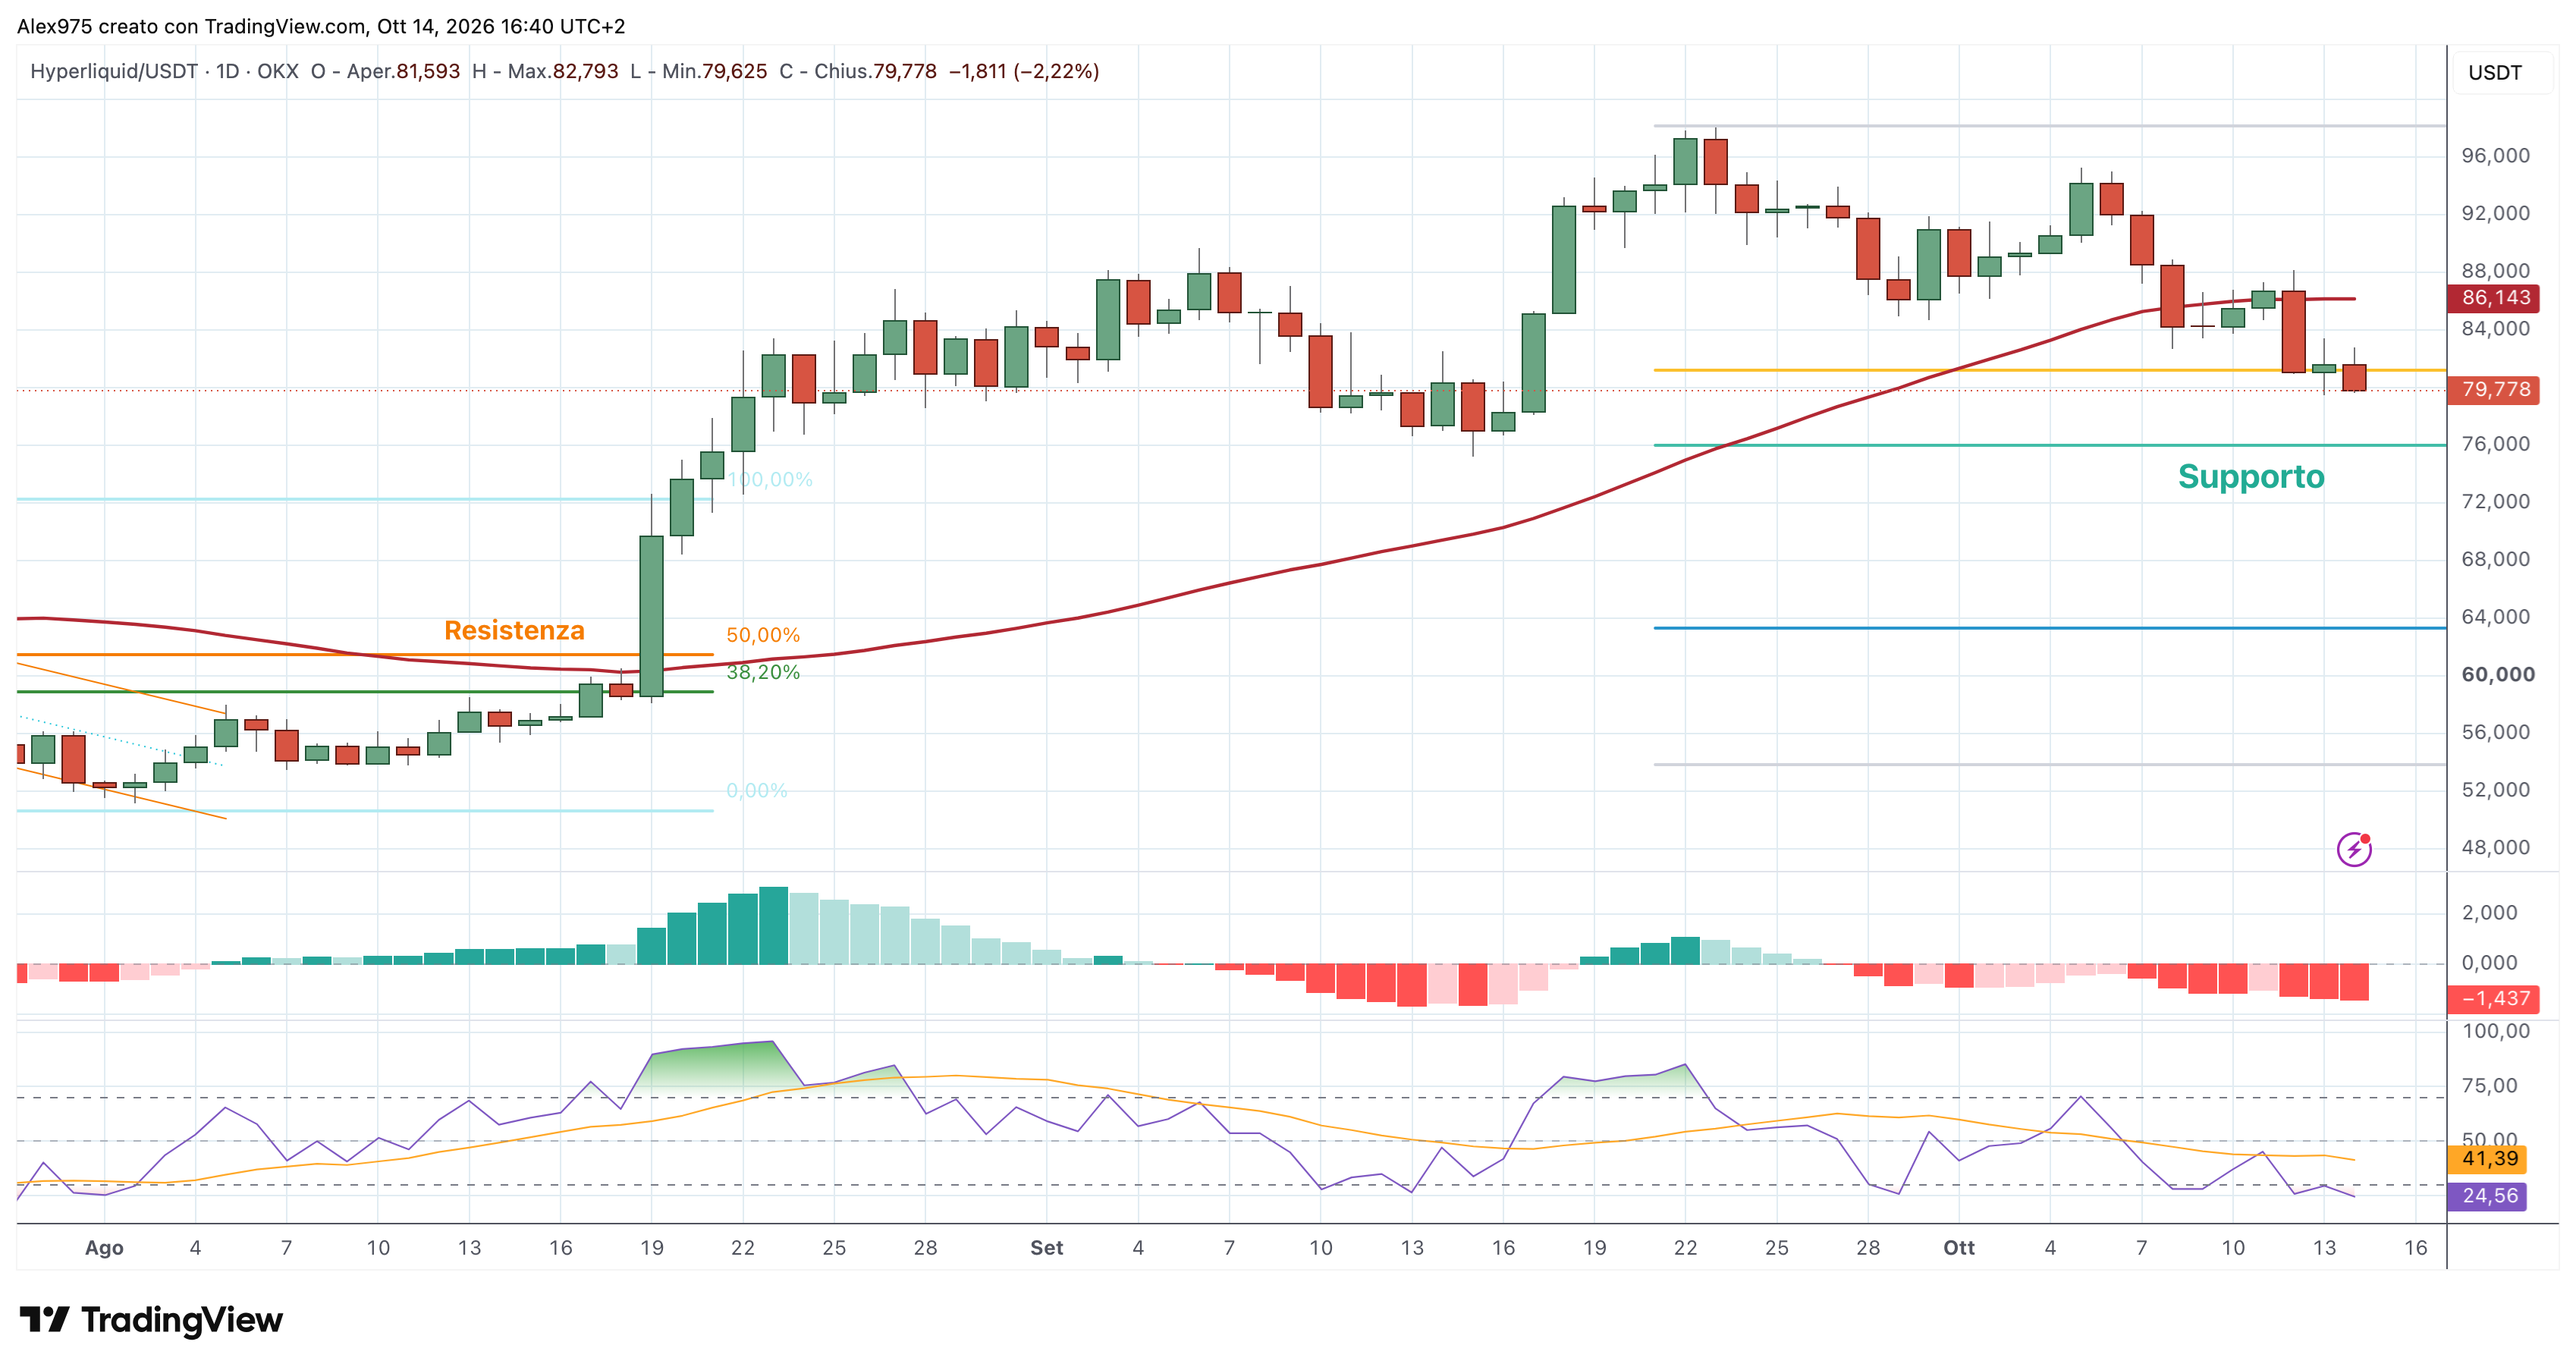Click the Set month label on time axis
The width and height of the screenshot is (2576, 1370).
(x=1046, y=1248)
